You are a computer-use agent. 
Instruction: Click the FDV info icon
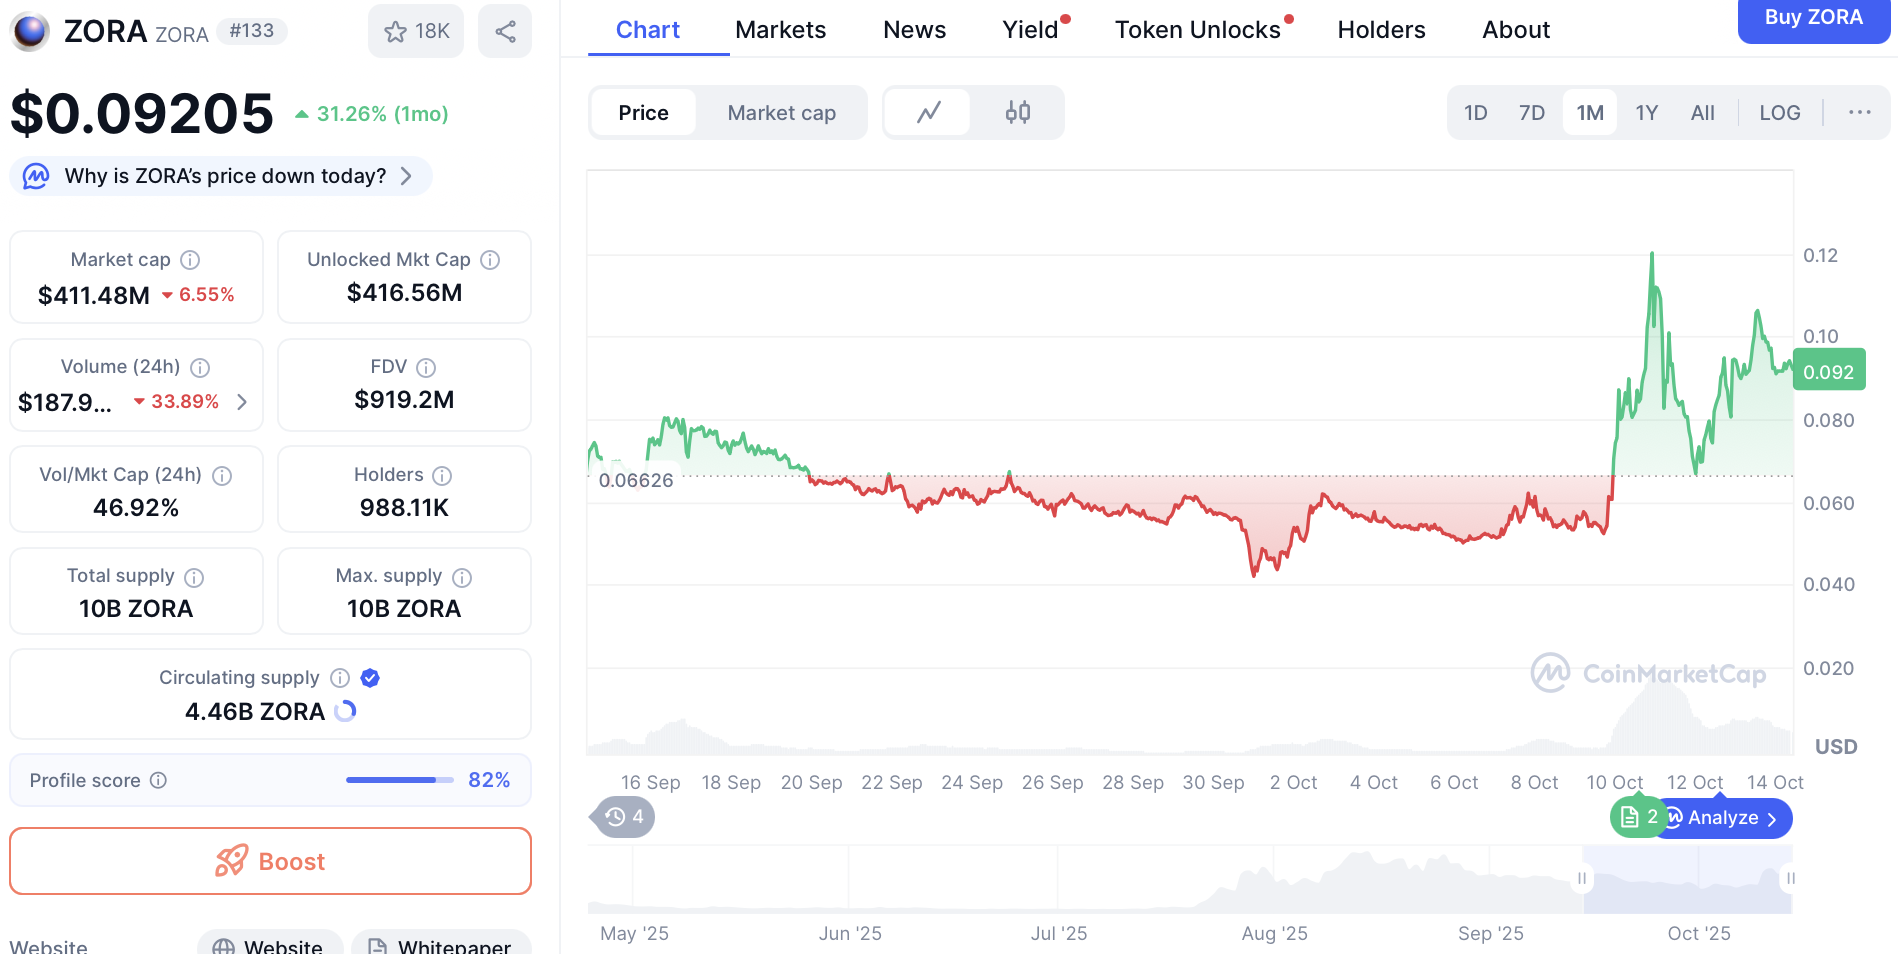[426, 367]
